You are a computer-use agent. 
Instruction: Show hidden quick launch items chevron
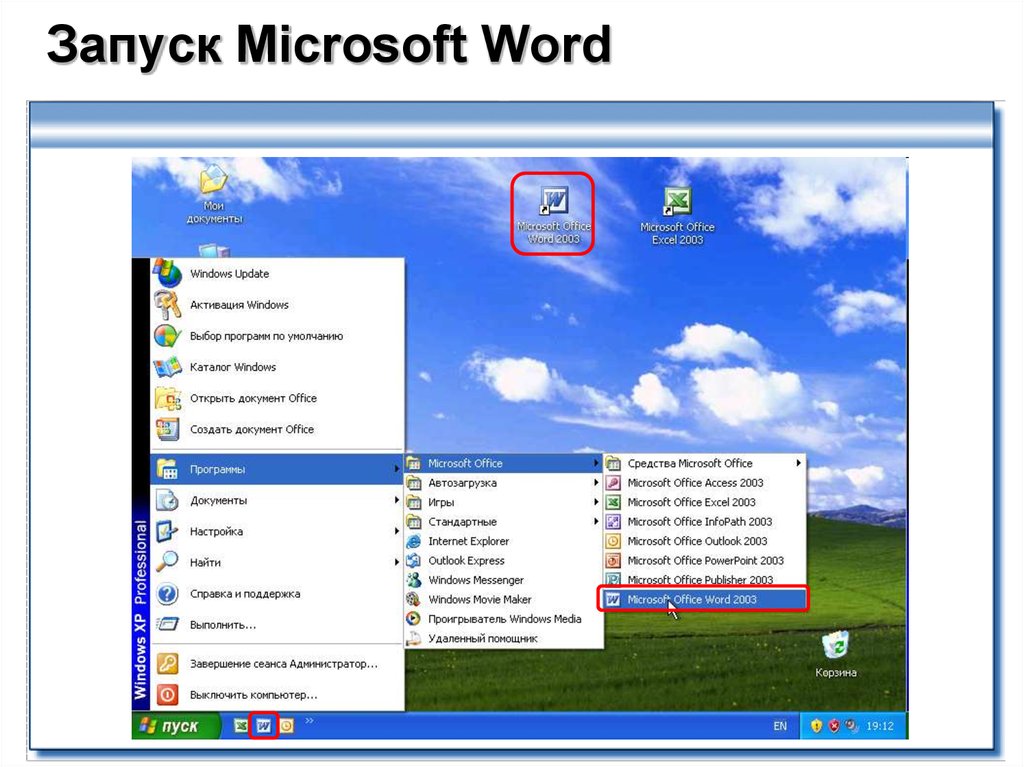tap(310, 721)
